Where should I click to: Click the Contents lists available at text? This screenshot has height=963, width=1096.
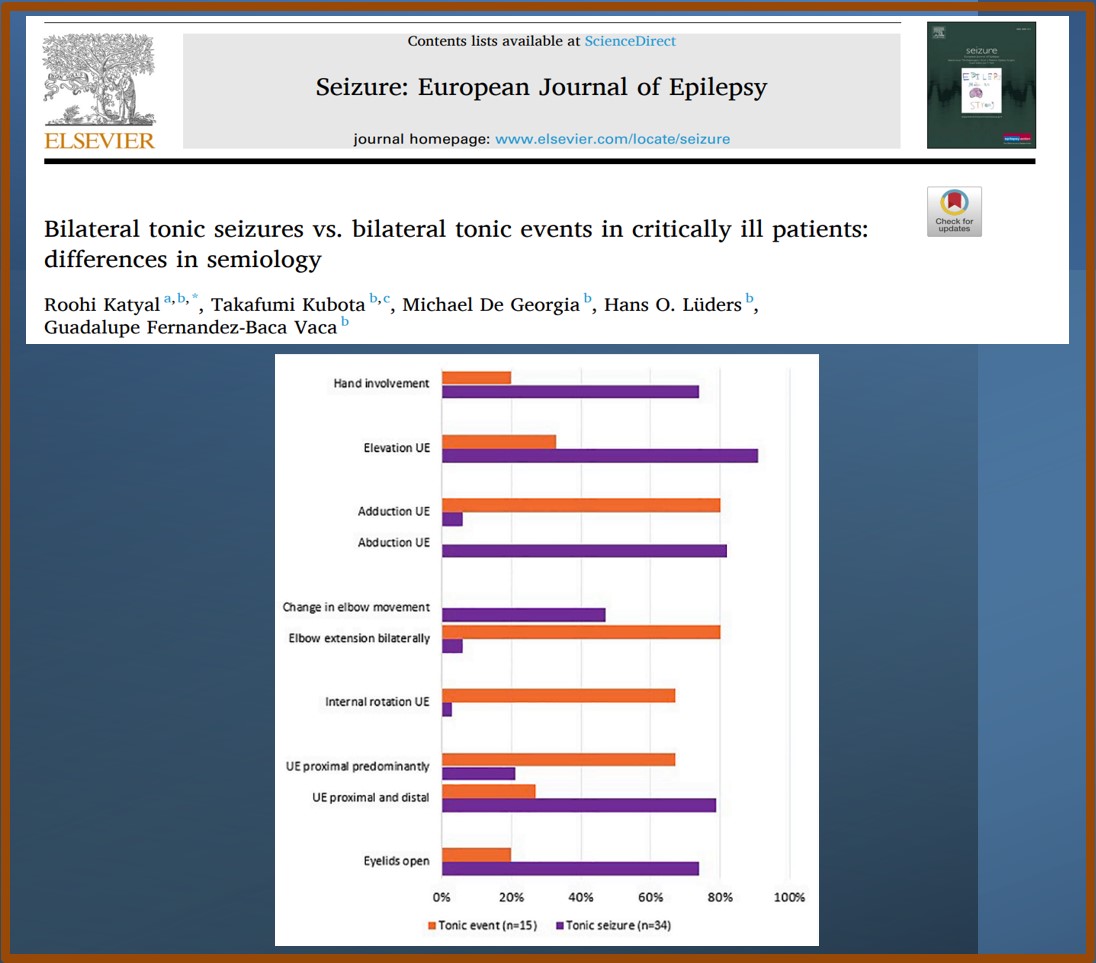click(494, 41)
